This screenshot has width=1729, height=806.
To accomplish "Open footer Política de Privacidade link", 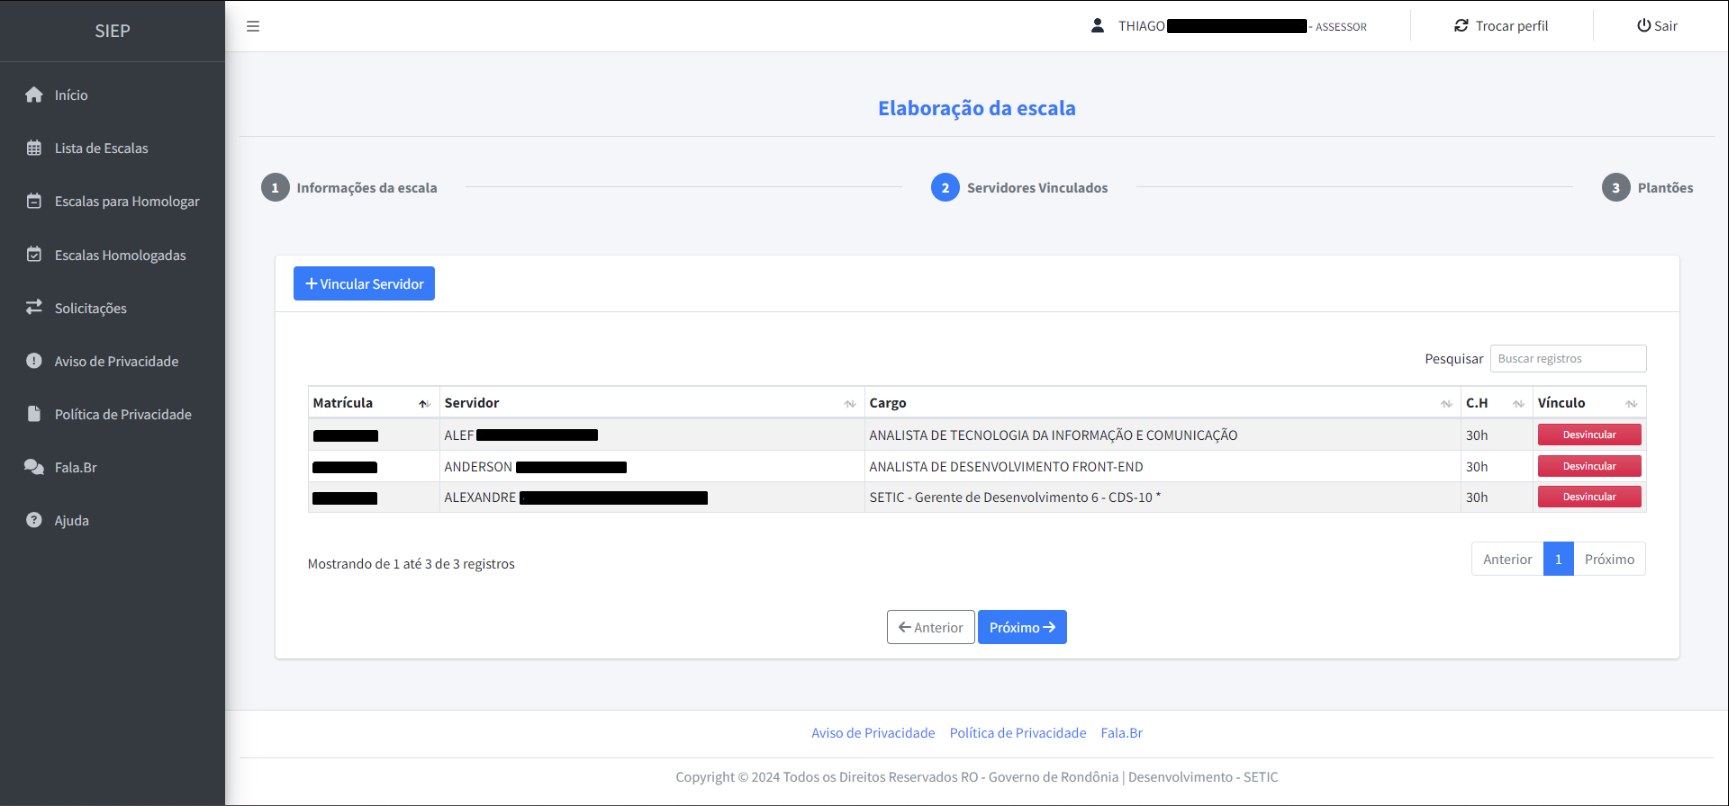I will point(1018,733).
